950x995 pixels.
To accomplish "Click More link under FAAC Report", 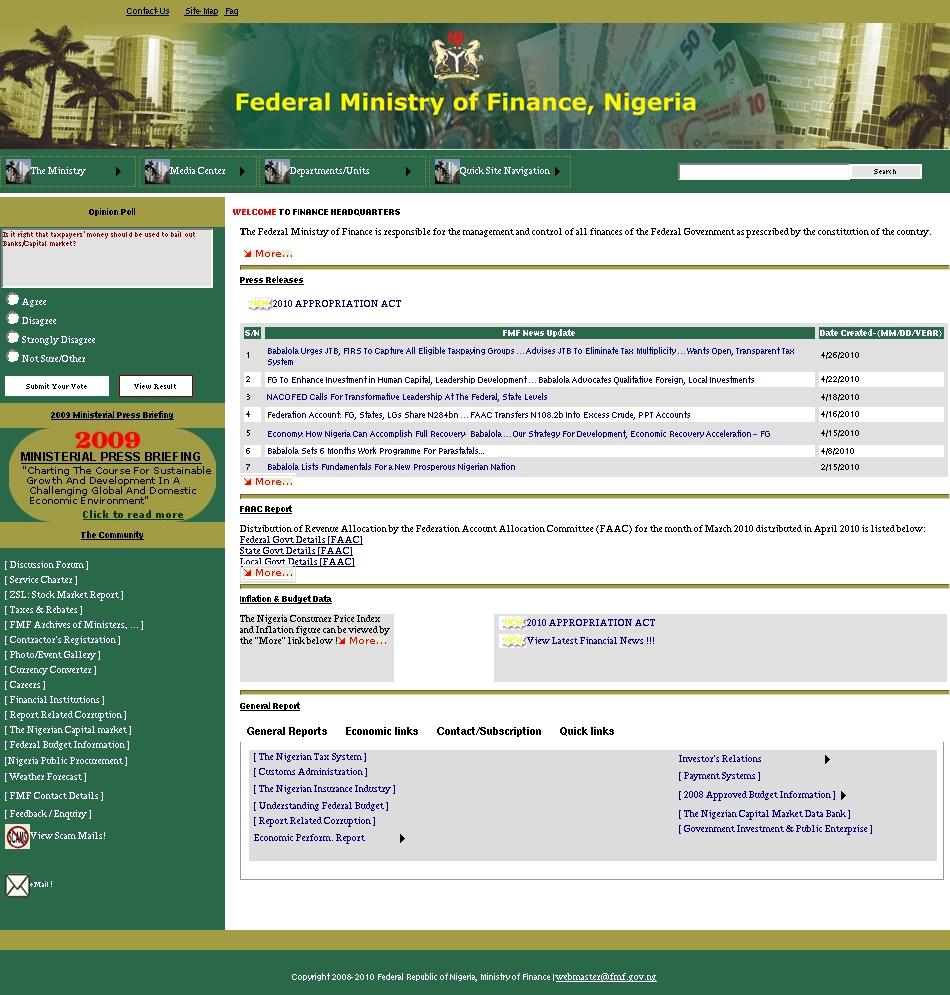I will [x=268, y=572].
